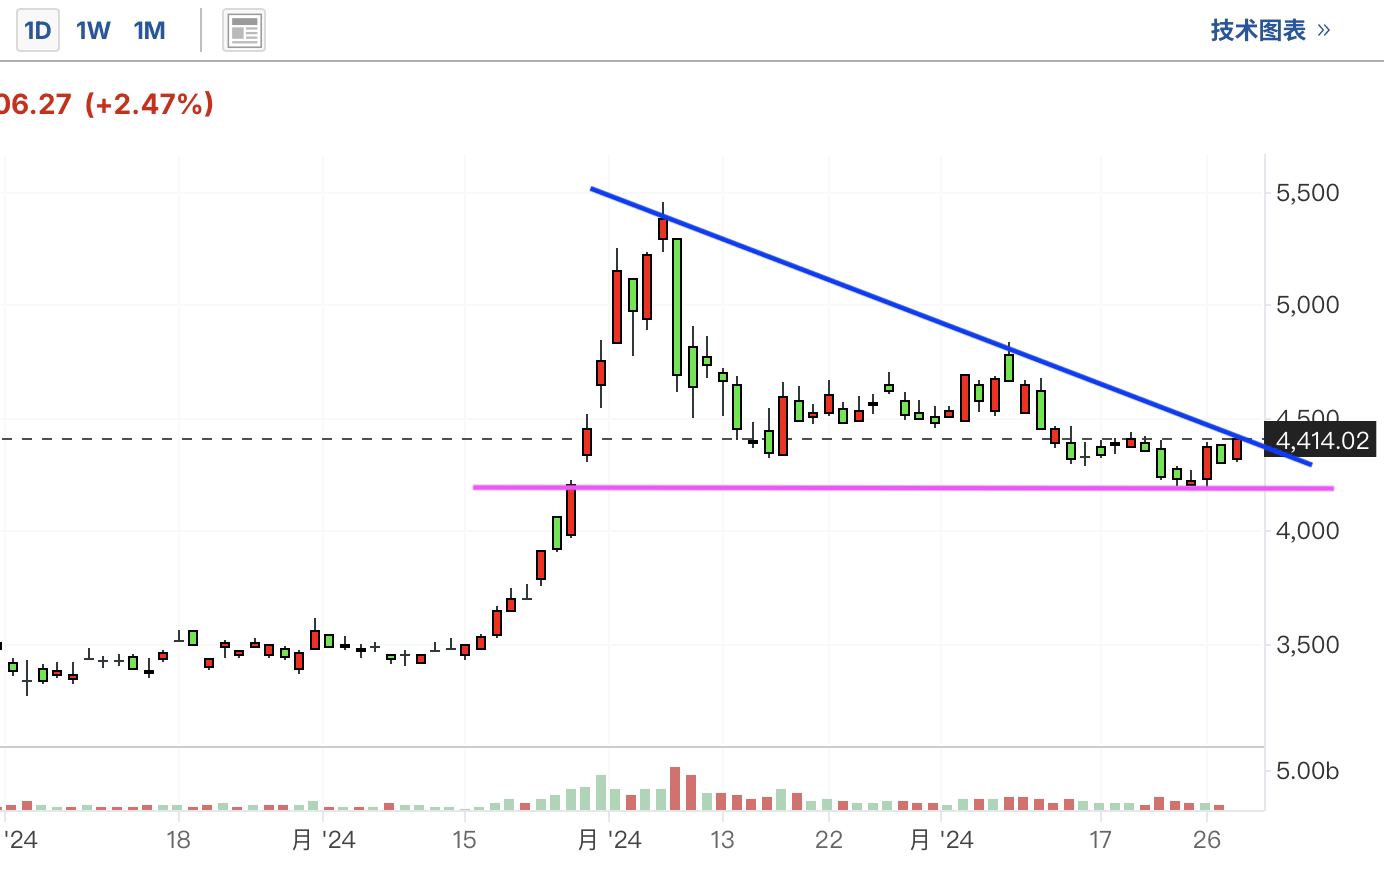Open the 技术图表 link
The height and width of the screenshot is (872, 1384).
point(1270,30)
